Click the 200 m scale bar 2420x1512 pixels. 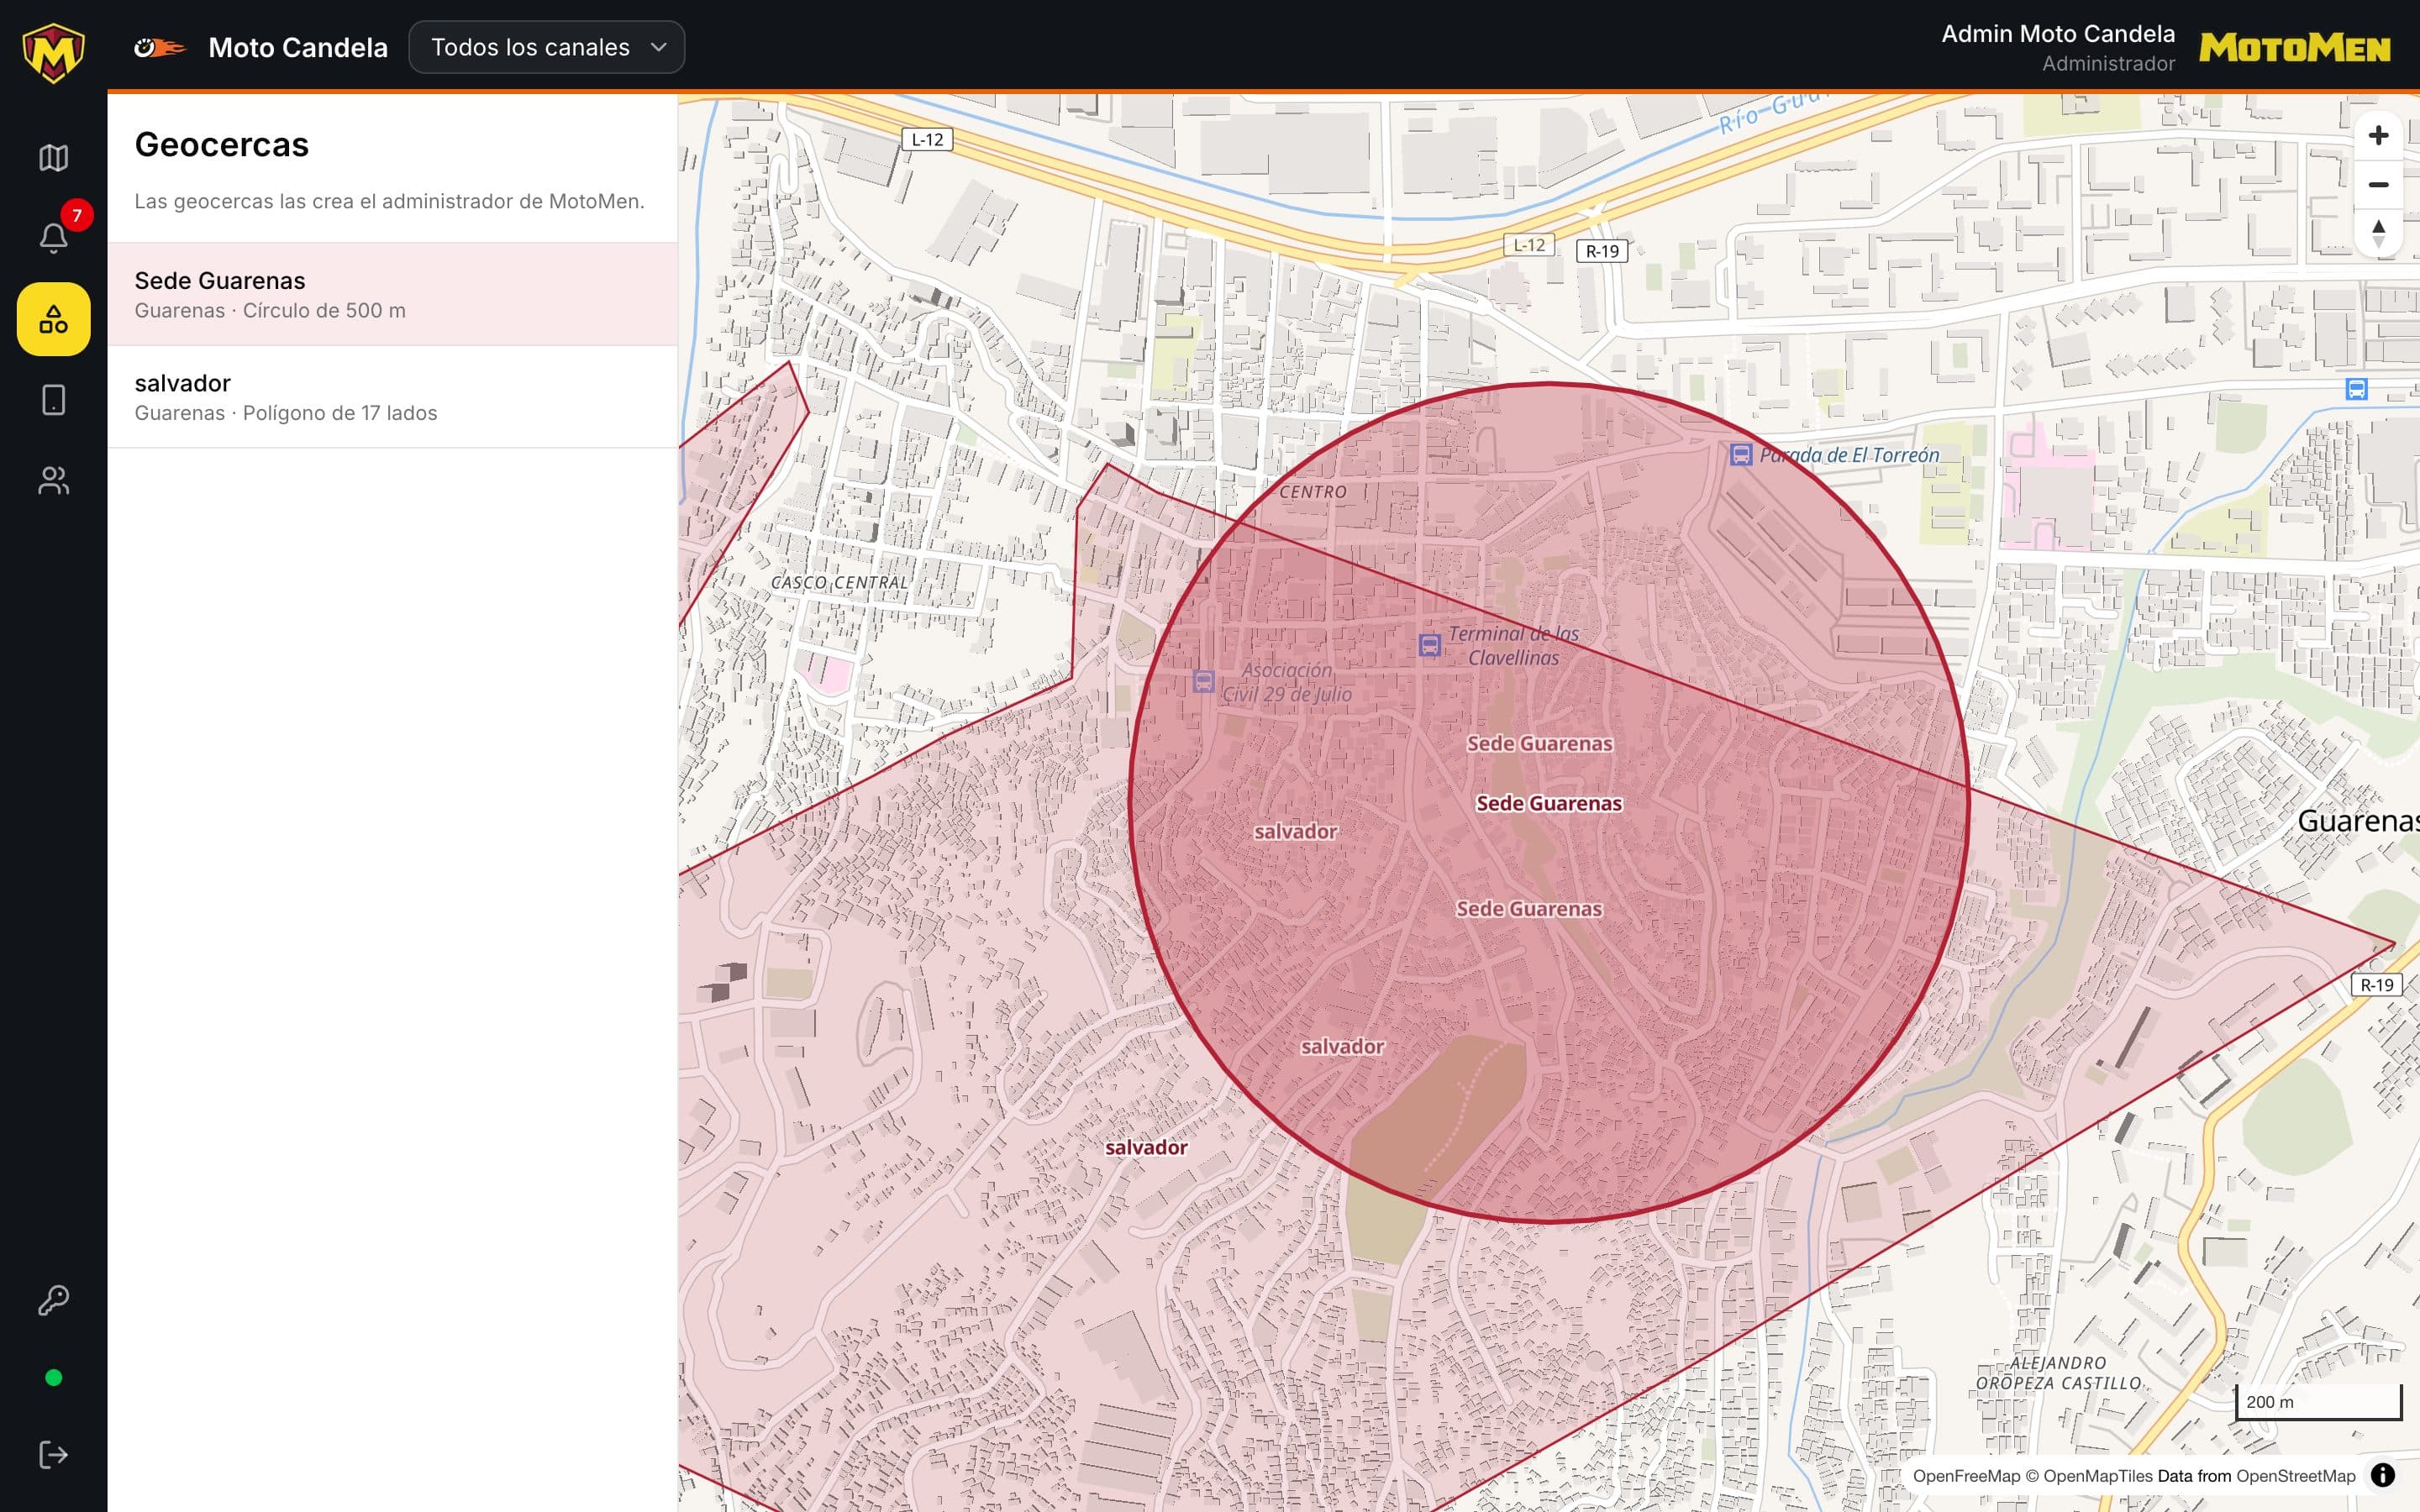[x=2318, y=1402]
